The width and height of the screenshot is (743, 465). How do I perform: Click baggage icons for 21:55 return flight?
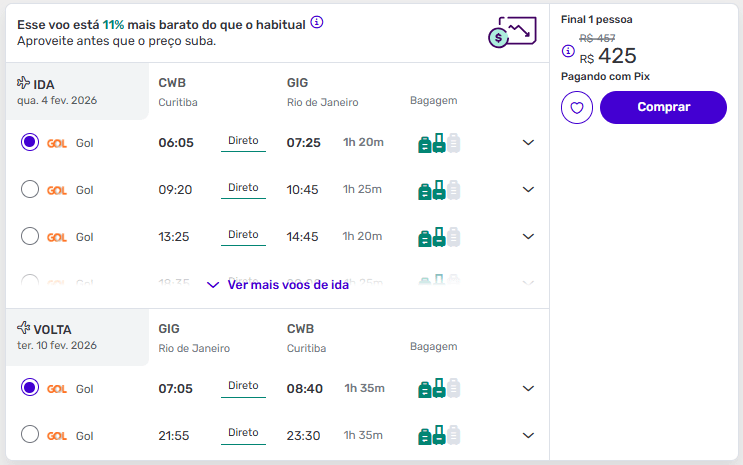[x=439, y=435]
